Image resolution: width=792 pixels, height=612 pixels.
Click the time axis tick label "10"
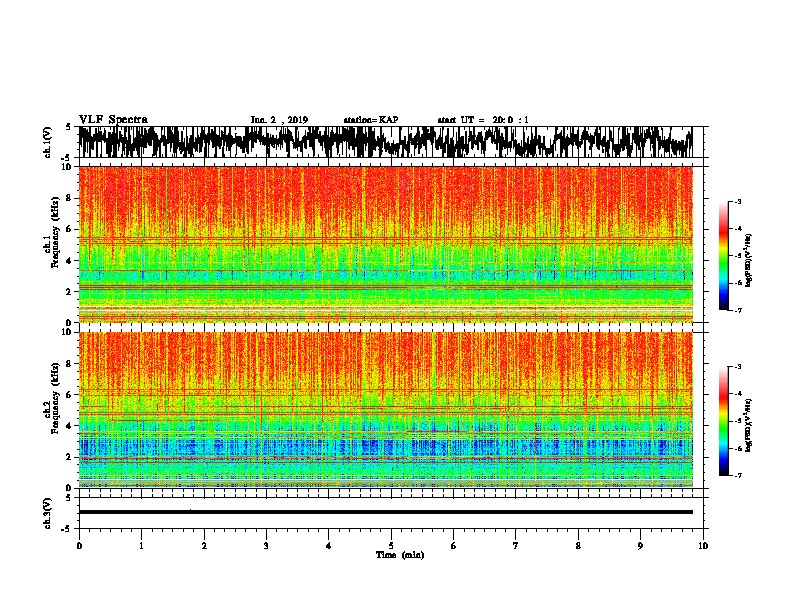[703, 546]
